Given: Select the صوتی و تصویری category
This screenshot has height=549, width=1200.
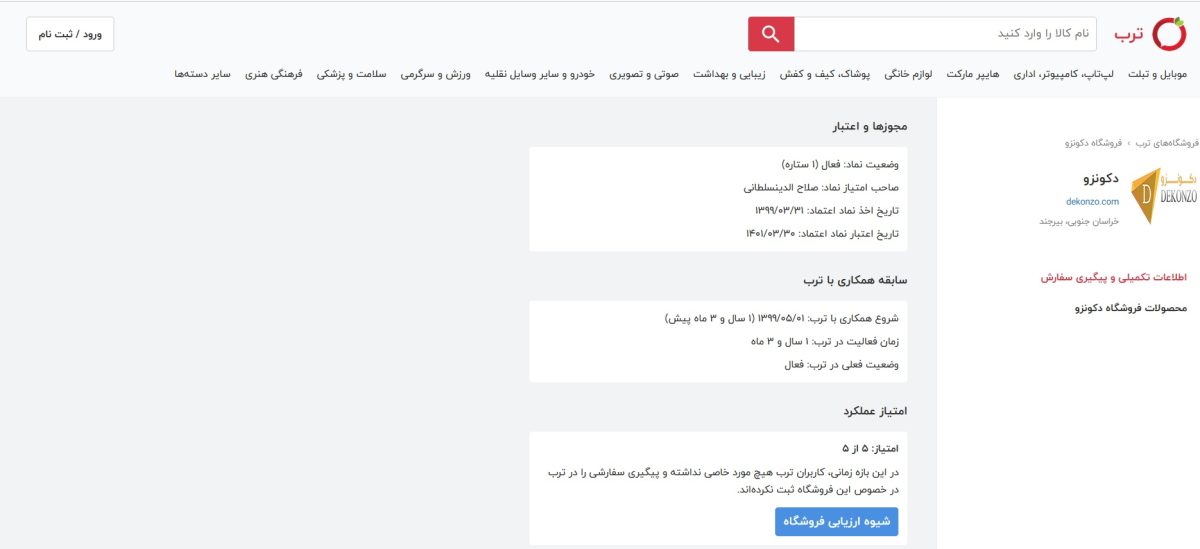Looking at the screenshot, I should click(651, 75).
